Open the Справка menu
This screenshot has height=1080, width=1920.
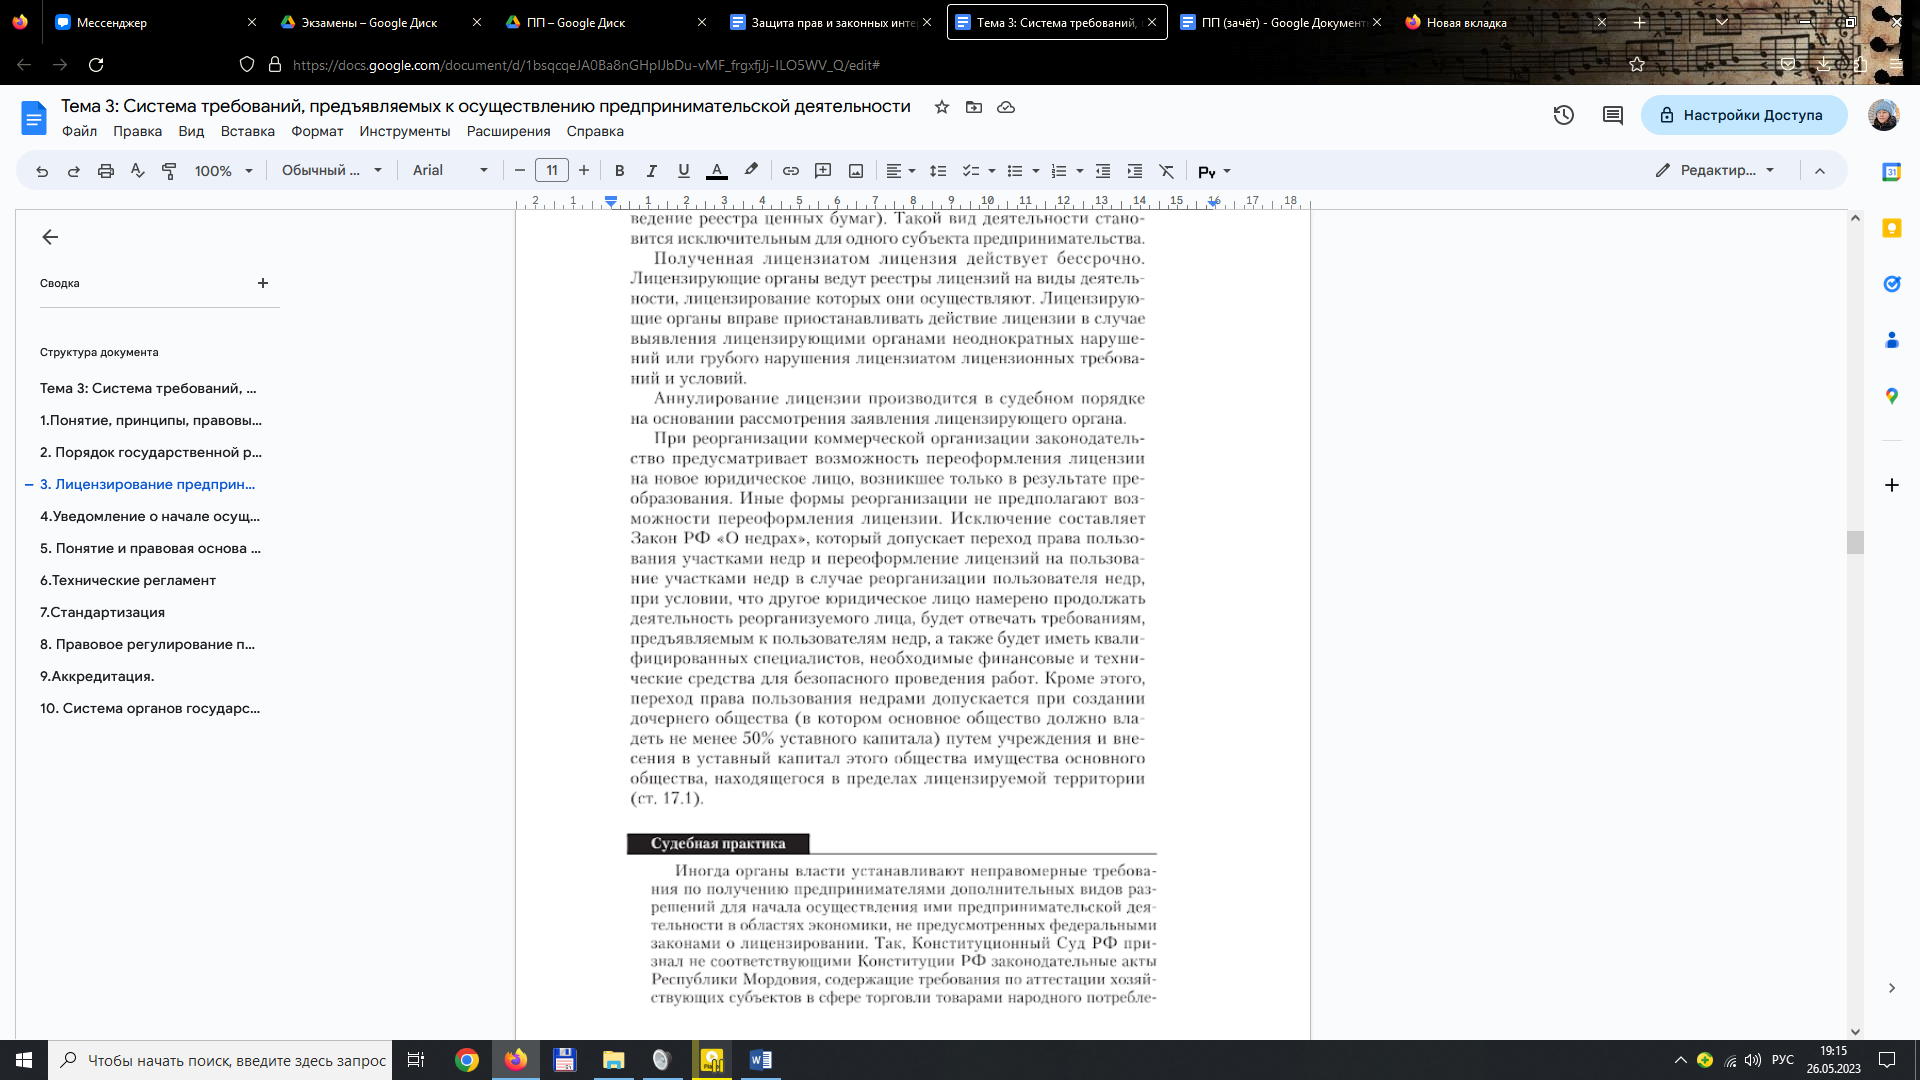(x=595, y=131)
